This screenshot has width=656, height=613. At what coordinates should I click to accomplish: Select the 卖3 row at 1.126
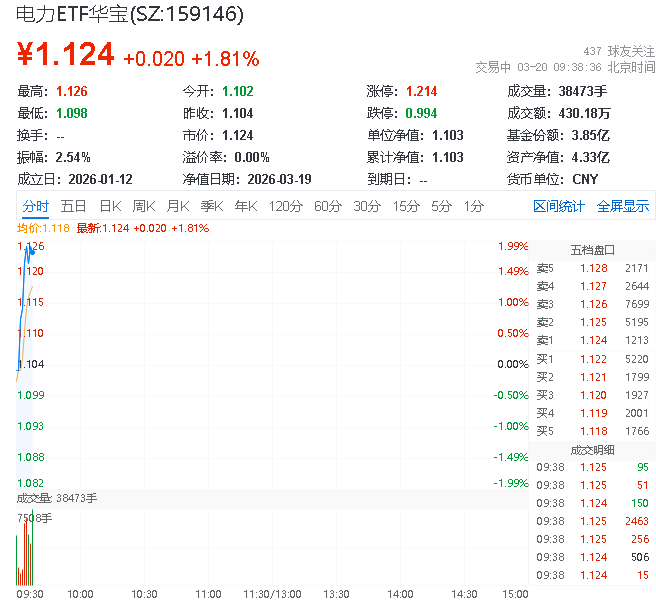pos(592,304)
